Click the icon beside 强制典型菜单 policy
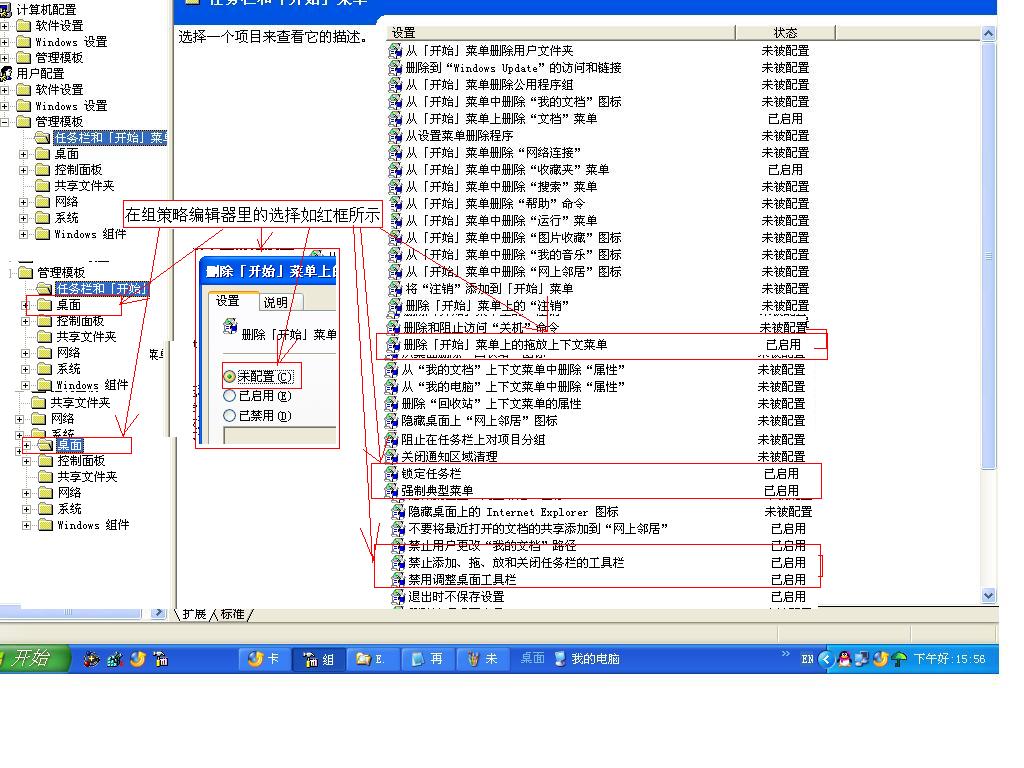The width and height of the screenshot is (1024, 768). point(391,490)
